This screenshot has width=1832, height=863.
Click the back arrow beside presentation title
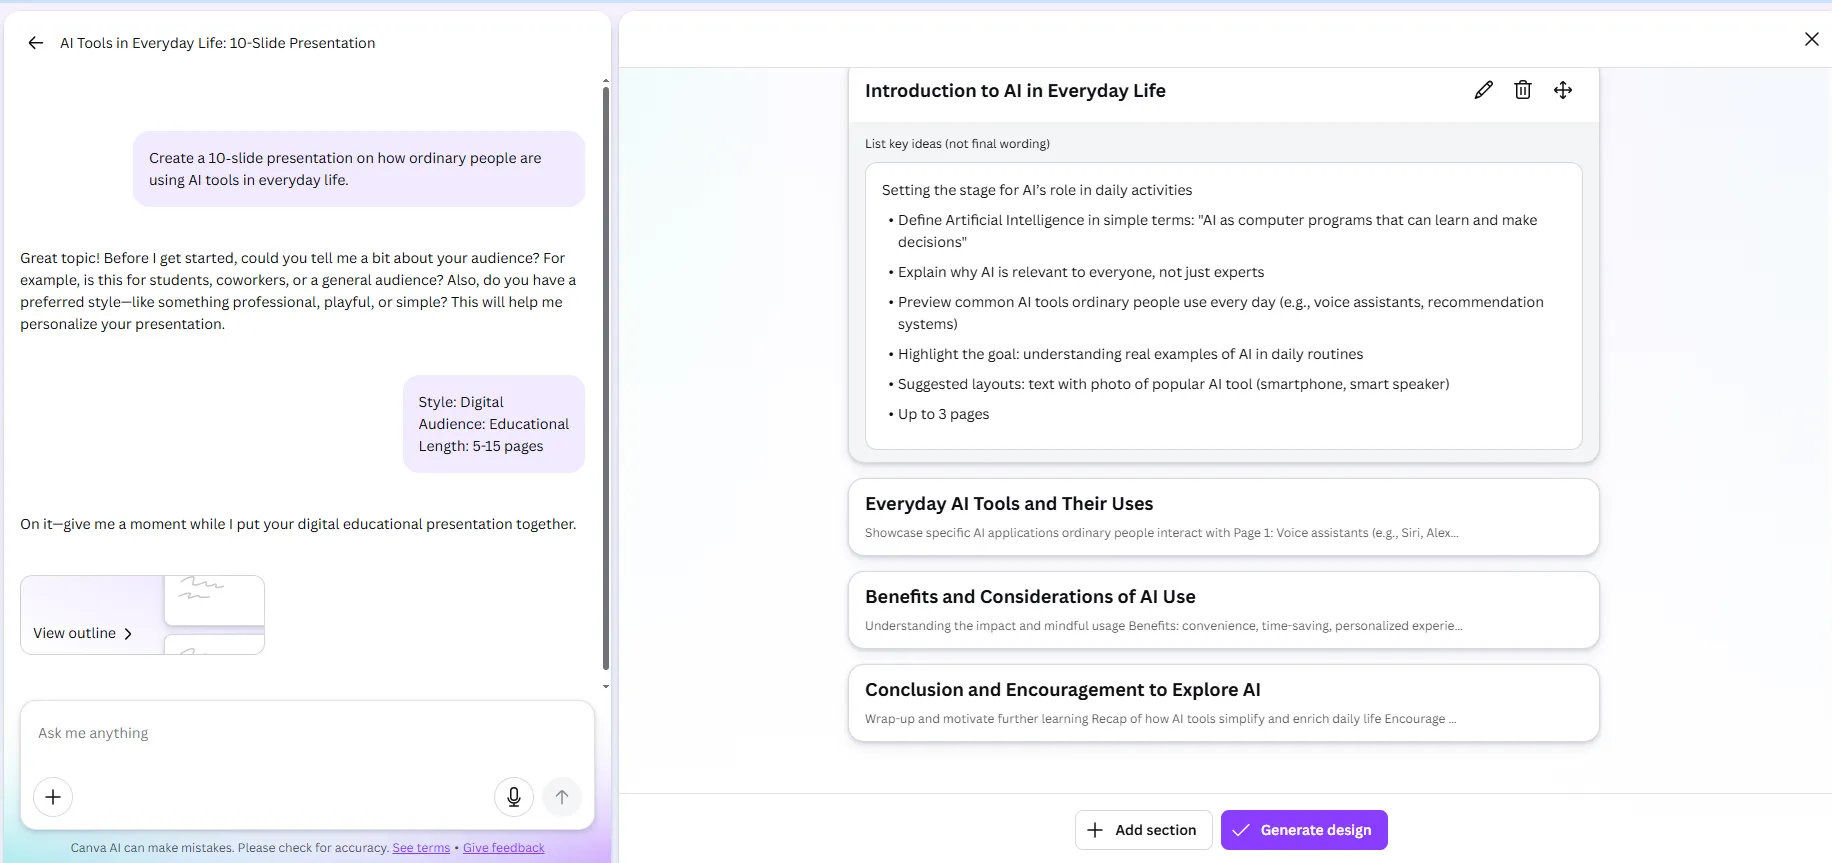tap(36, 43)
